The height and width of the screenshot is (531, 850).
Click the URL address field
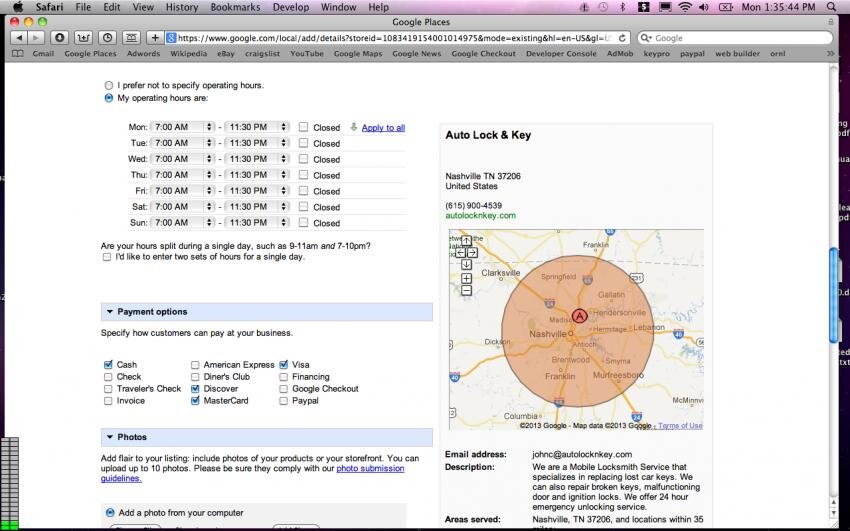click(396, 38)
